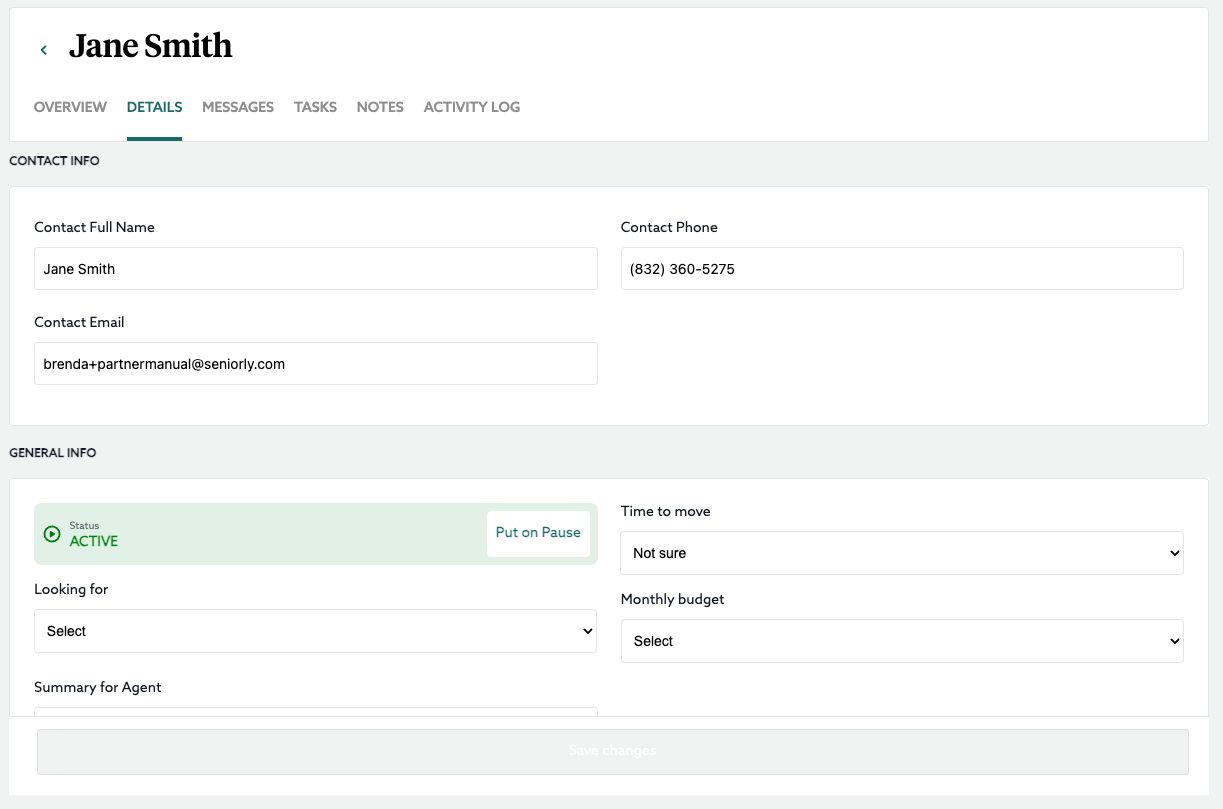Click the Summary for Agent text box
Image resolution: width=1223 pixels, height=809 pixels.
point(315,712)
